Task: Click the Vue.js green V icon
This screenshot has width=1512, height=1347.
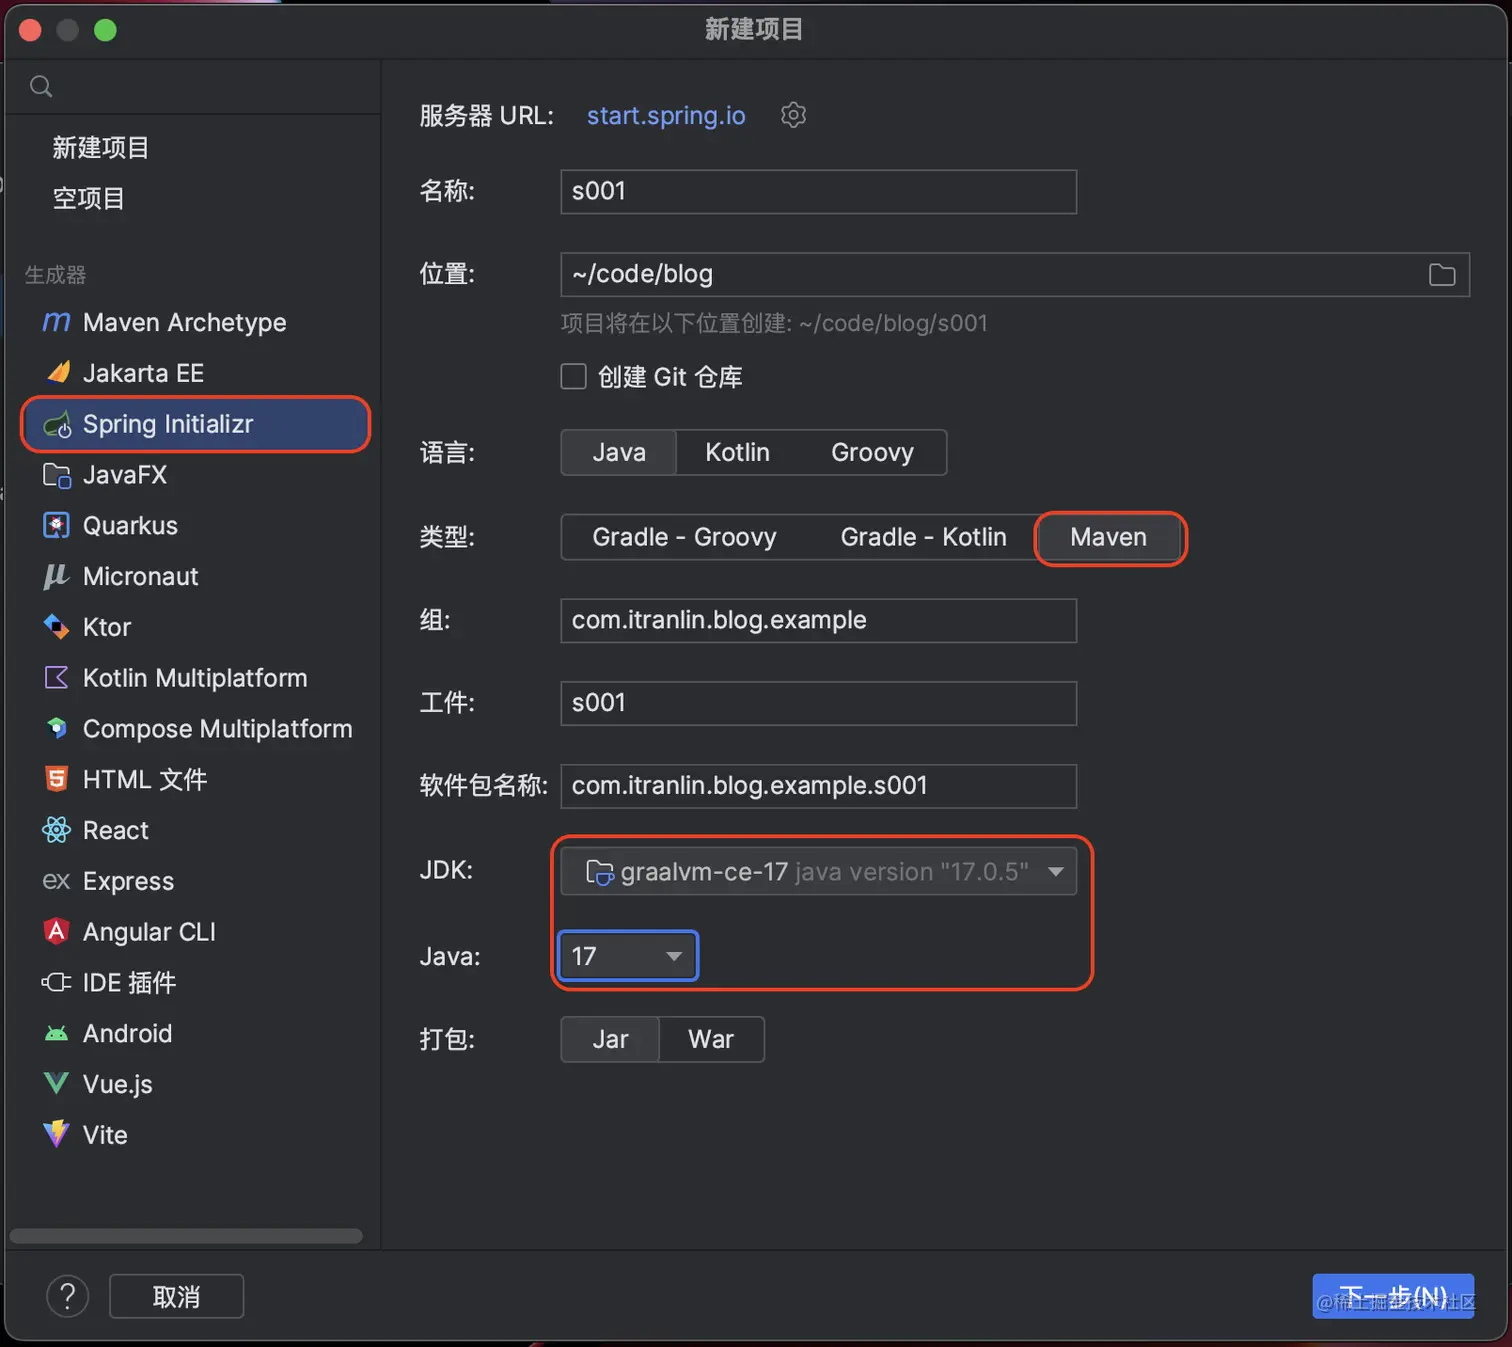Action: [57, 1083]
